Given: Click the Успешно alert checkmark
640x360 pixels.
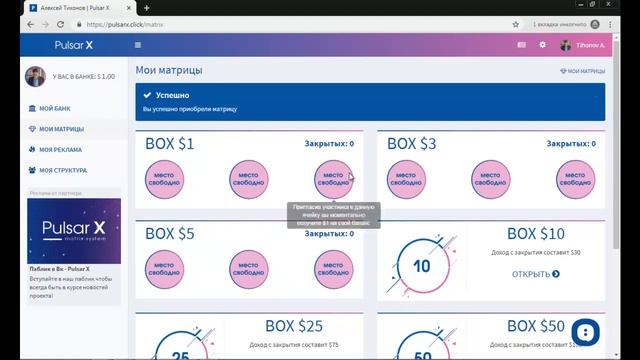Looking at the screenshot, I should (x=147, y=95).
